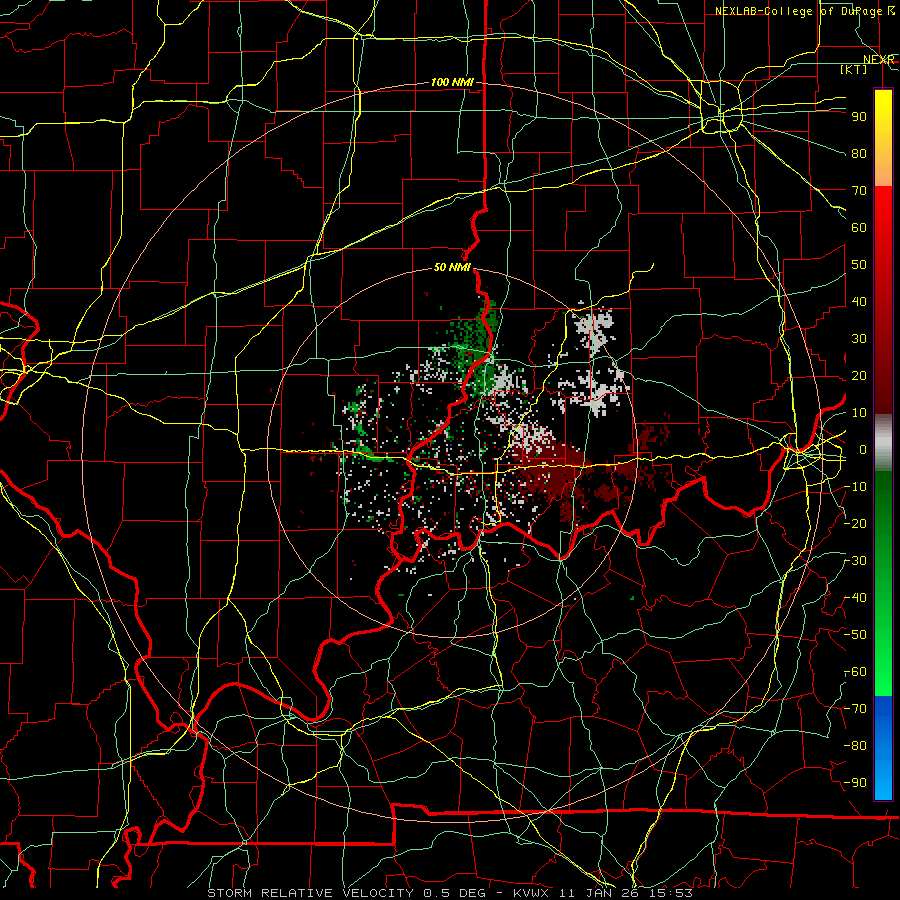900x900 pixels.
Task: Click the KVWX radar site identifier
Action: (x=533, y=893)
